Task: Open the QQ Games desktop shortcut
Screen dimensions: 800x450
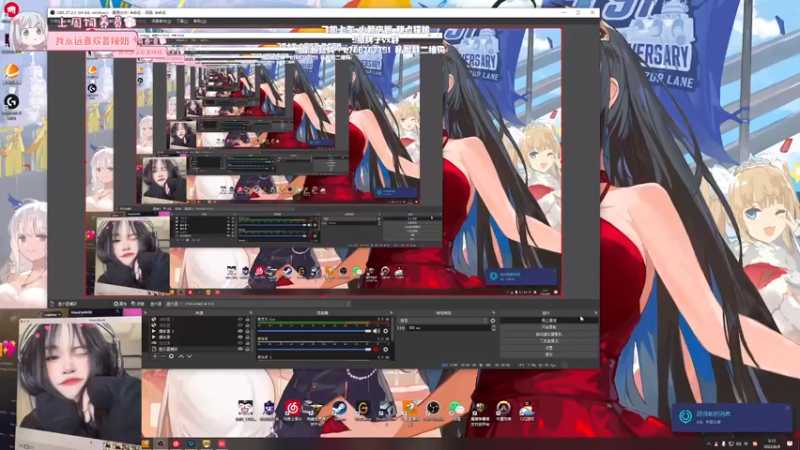Action: tap(527, 409)
